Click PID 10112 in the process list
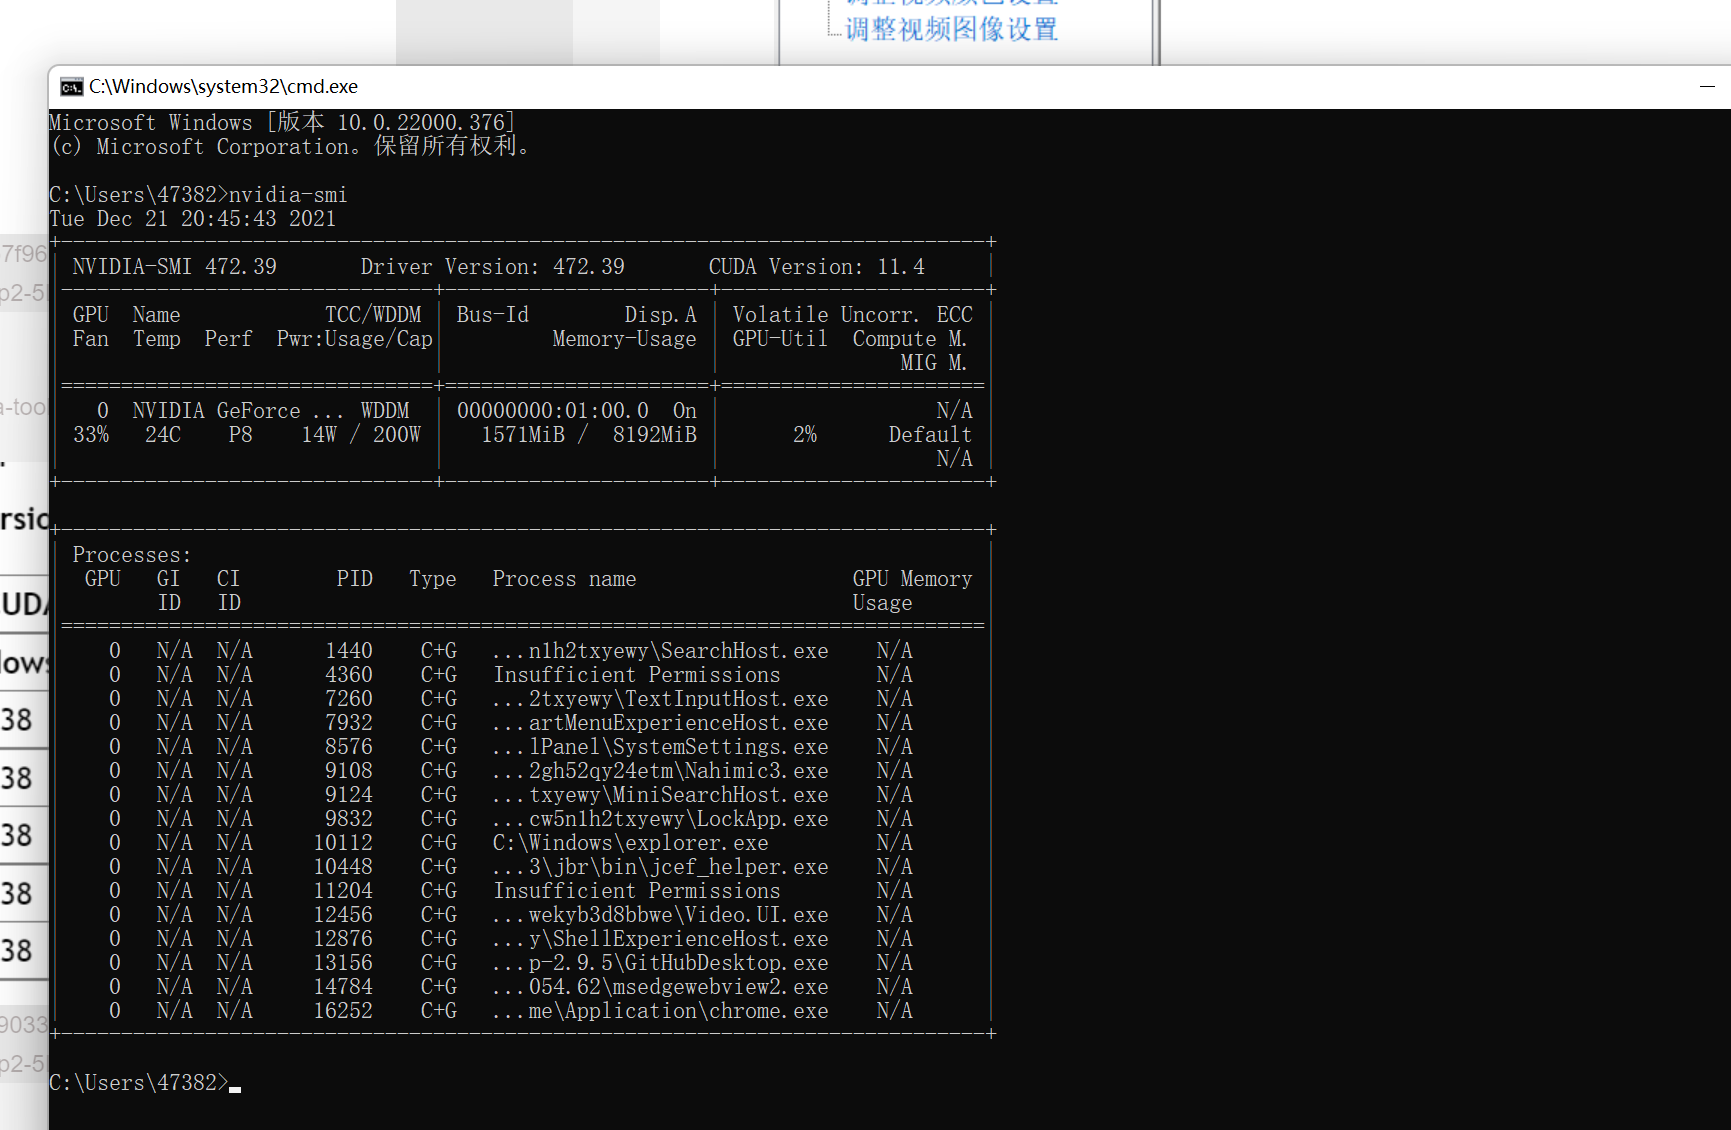 pyautogui.click(x=343, y=843)
